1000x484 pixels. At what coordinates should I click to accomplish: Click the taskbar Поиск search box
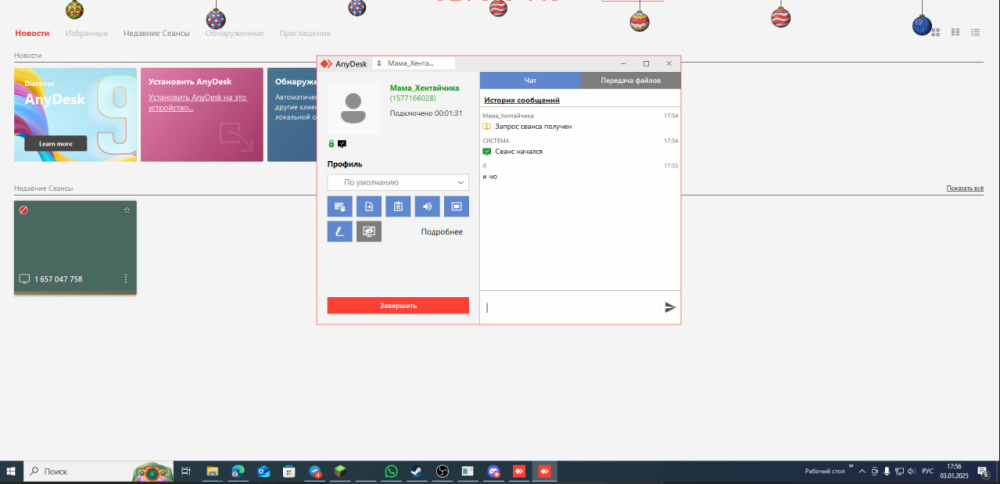(x=99, y=472)
